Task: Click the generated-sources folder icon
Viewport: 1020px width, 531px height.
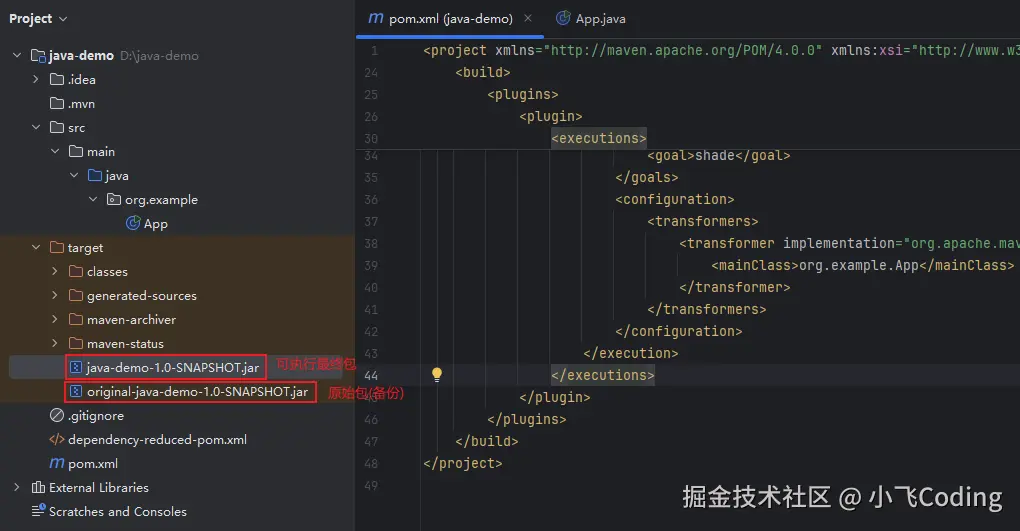Action: point(76,295)
